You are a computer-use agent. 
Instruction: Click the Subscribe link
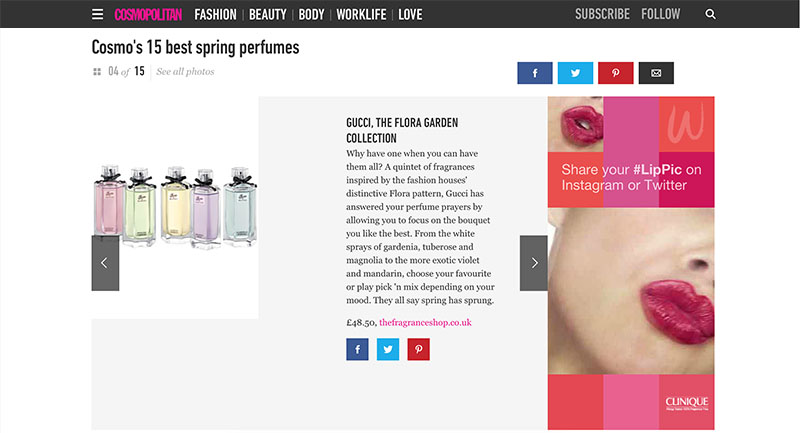tap(603, 14)
